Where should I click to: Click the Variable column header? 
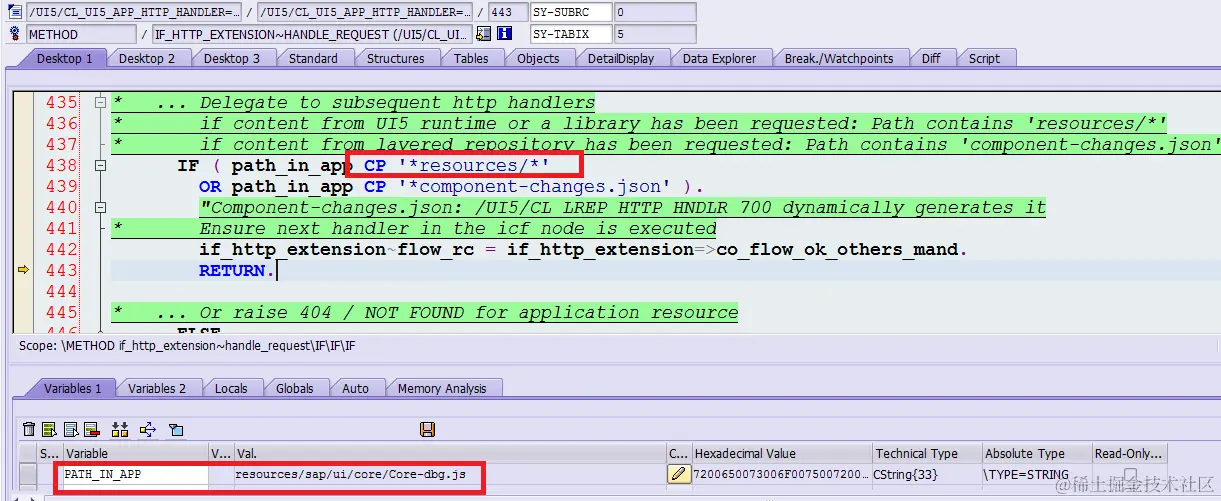click(134, 454)
